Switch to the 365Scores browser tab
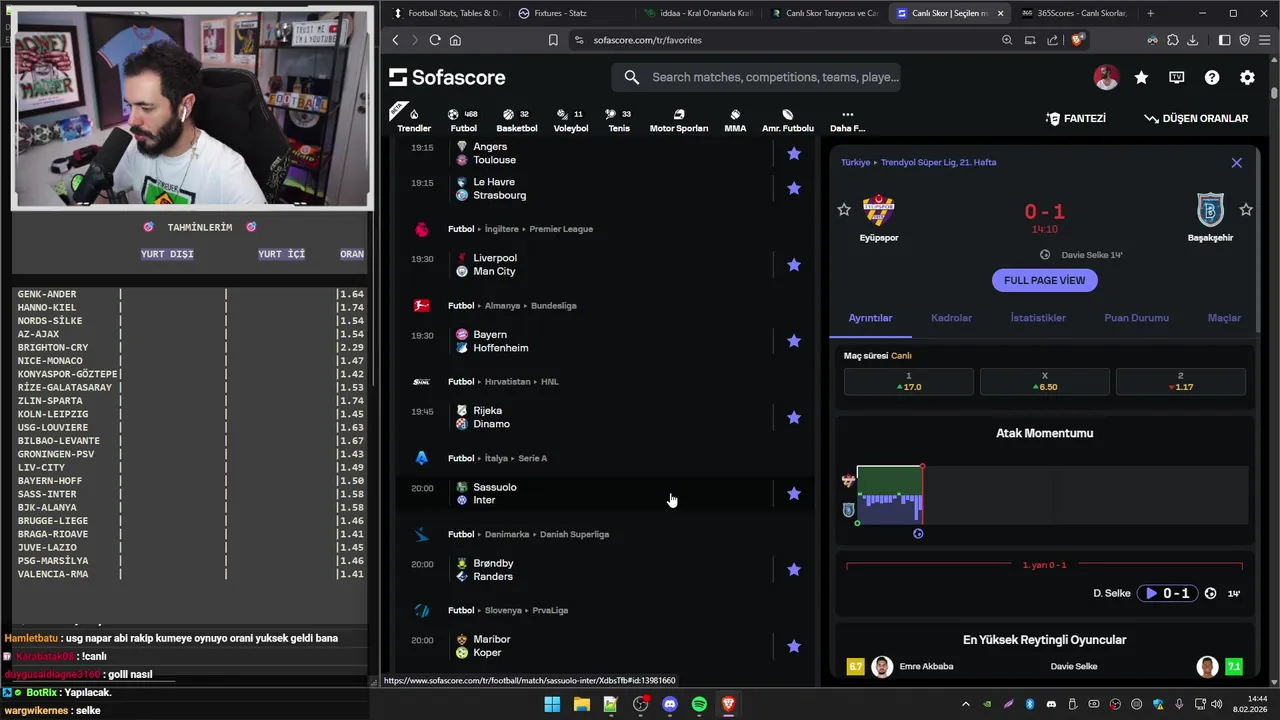Screen dimensions: 1280x720 pos(1081,13)
